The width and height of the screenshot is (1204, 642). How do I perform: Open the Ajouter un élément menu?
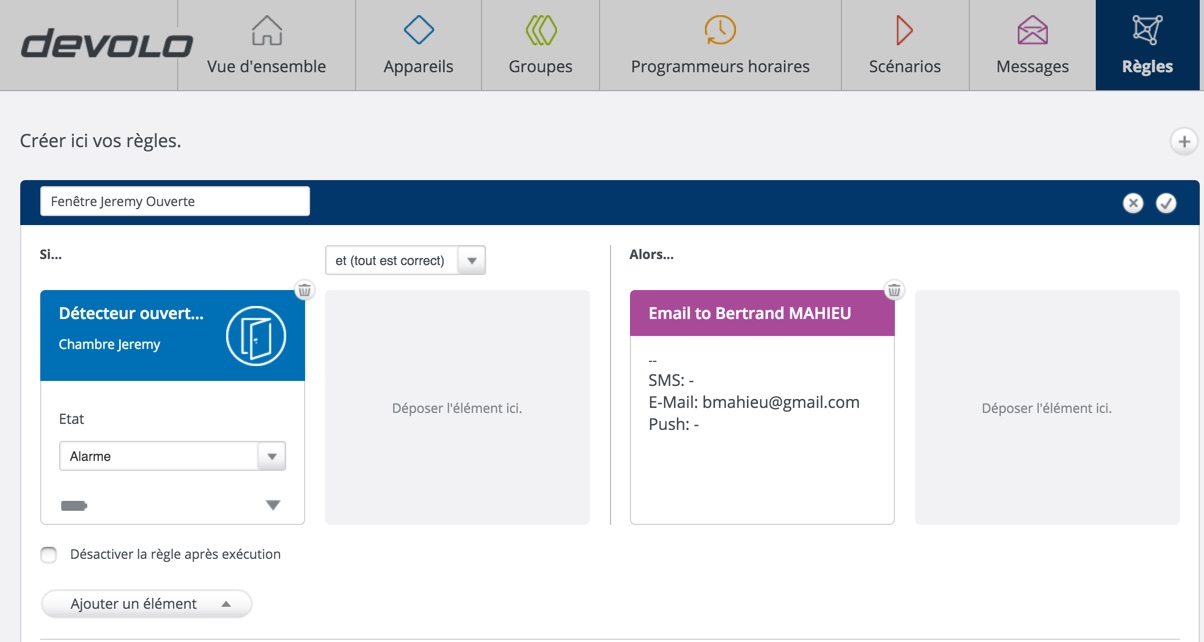(146, 604)
